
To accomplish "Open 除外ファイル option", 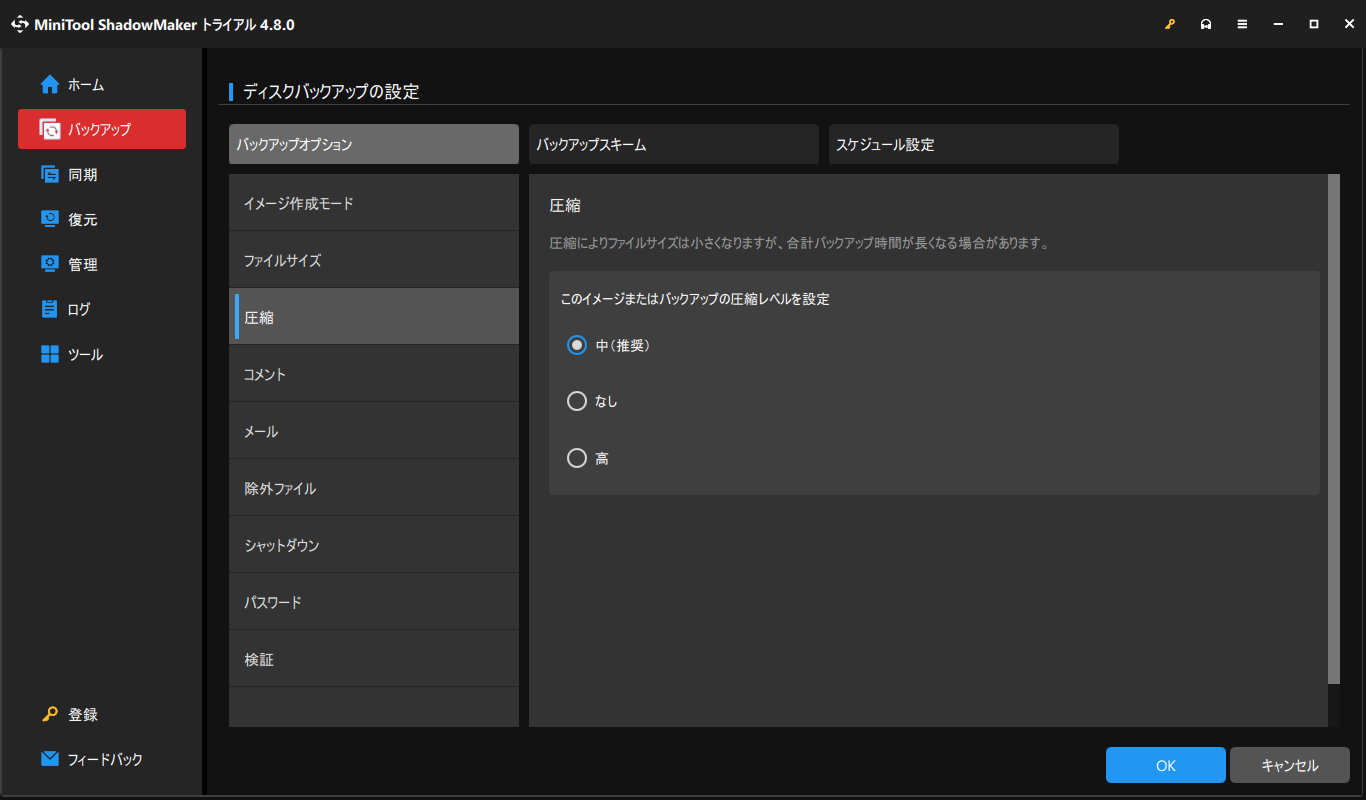I will coord(374,488).
